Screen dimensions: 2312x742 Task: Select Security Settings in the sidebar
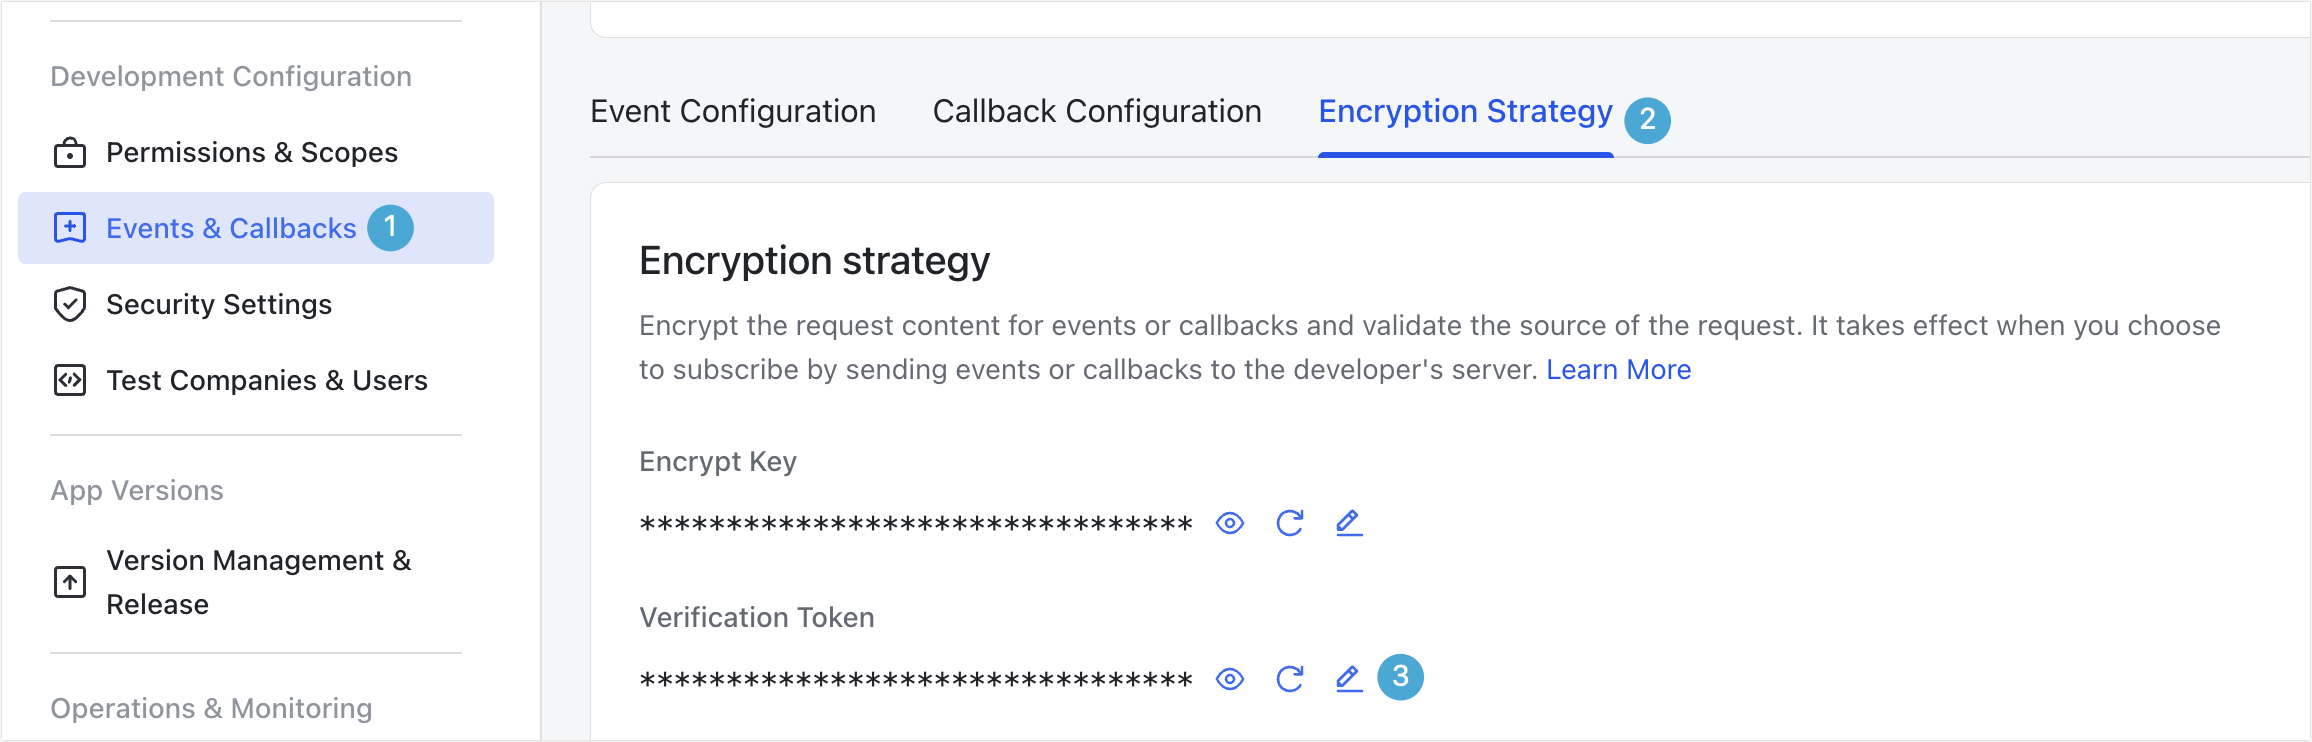(x=220, y=304)
